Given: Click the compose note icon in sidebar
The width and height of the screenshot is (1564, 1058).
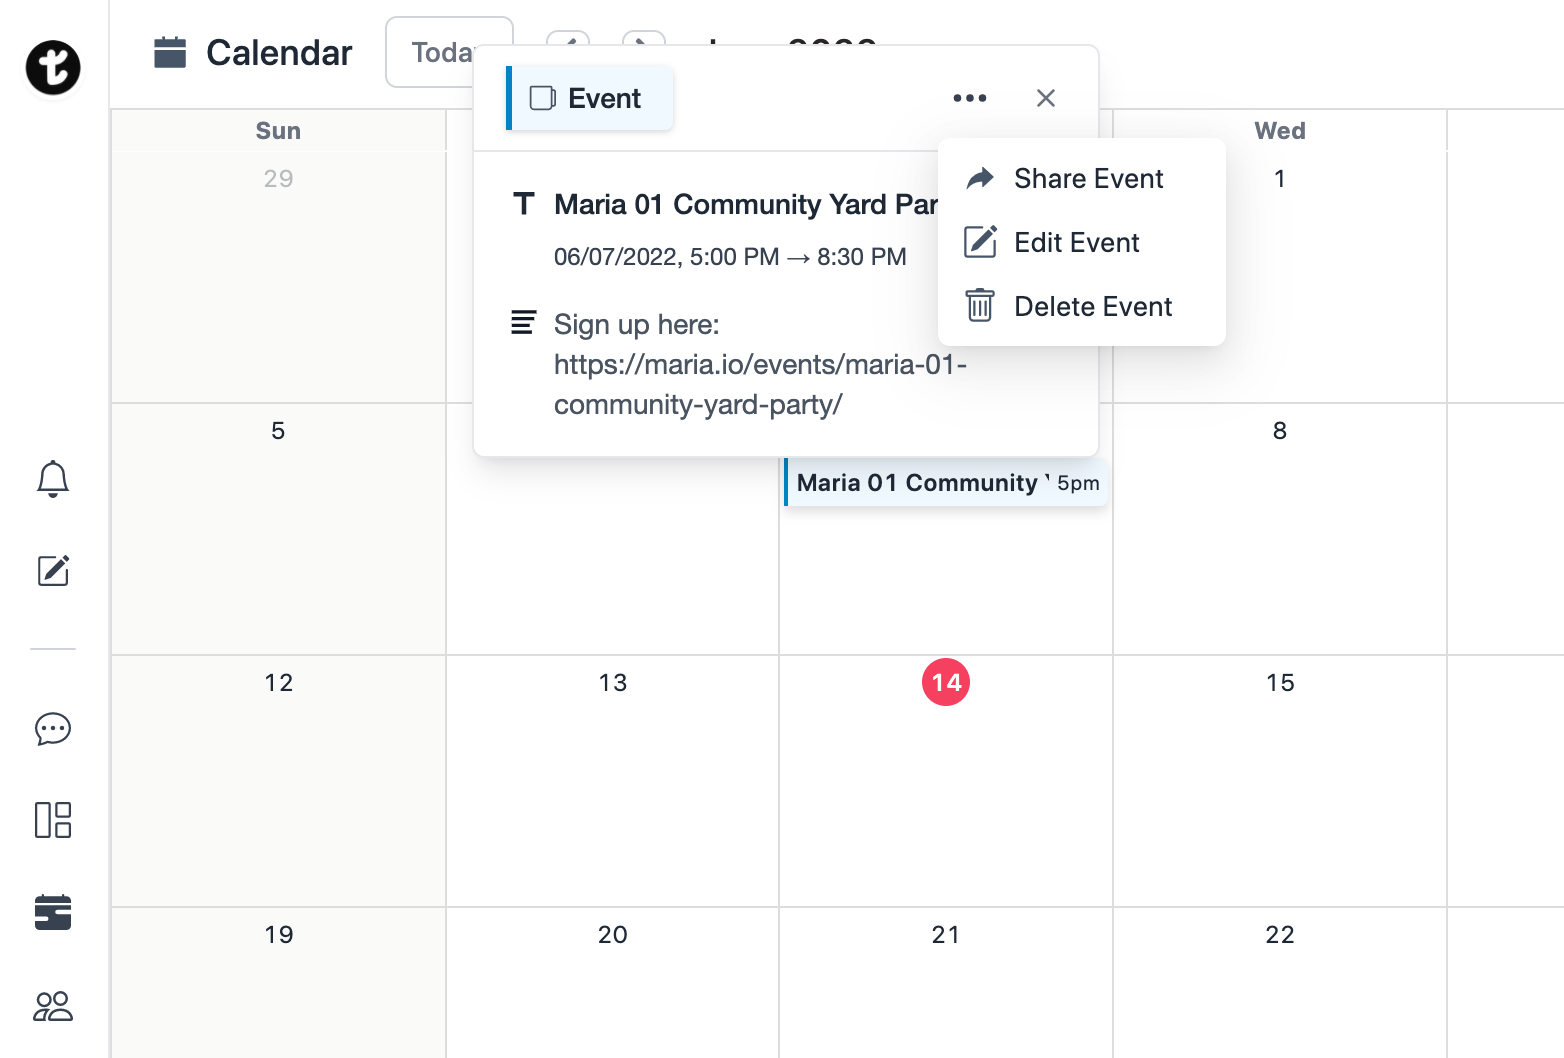Looking at the screenshot, I should [x=53, y=570].
